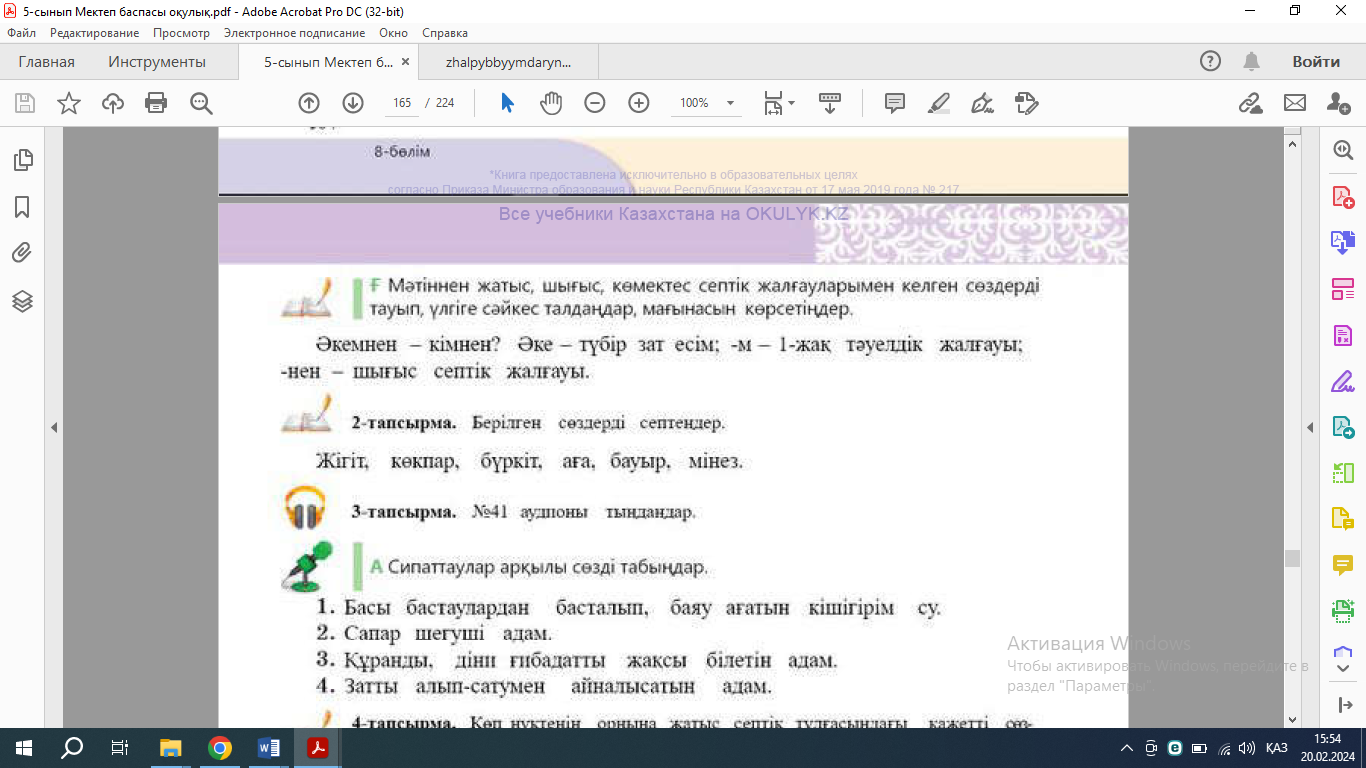This screenshot has width=1366, height=768.
Task: Close the 5-сынып Мектеп document tab
Action: [405, 62]
